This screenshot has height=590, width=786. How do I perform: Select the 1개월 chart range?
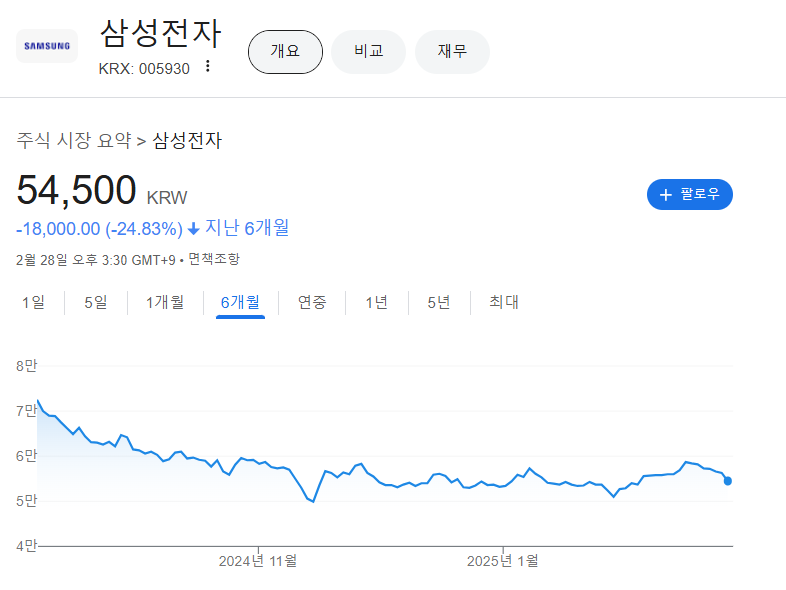pos(165,302)
